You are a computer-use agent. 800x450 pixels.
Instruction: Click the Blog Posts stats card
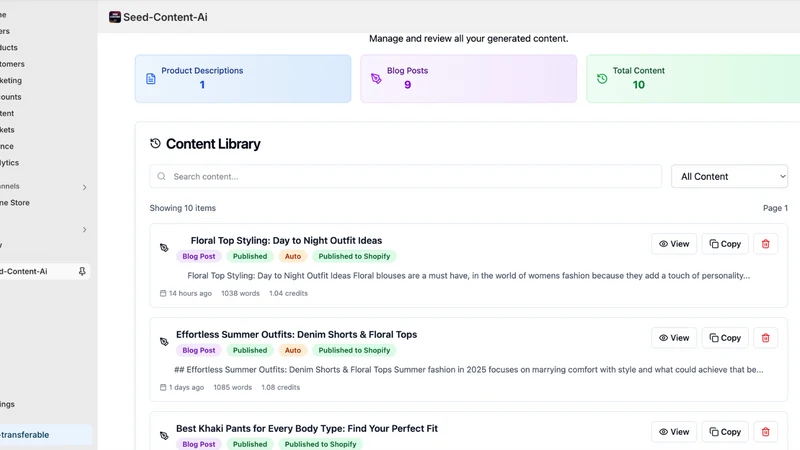468,79
